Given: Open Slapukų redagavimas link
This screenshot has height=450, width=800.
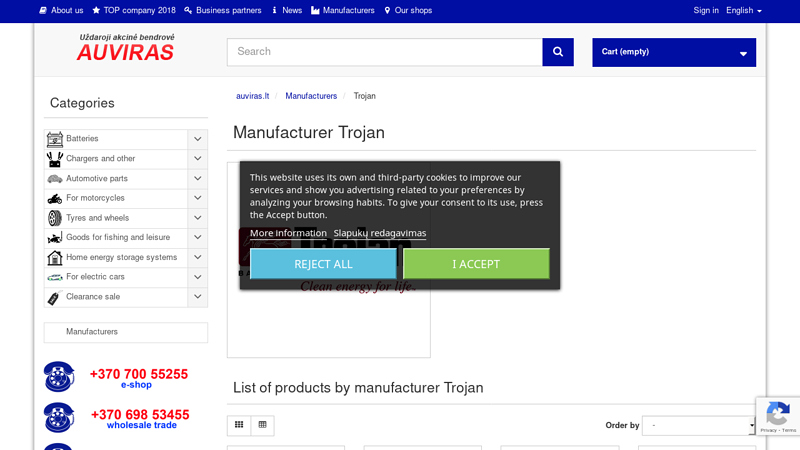Looking at the screenshot, I should [x=380, y=233].
